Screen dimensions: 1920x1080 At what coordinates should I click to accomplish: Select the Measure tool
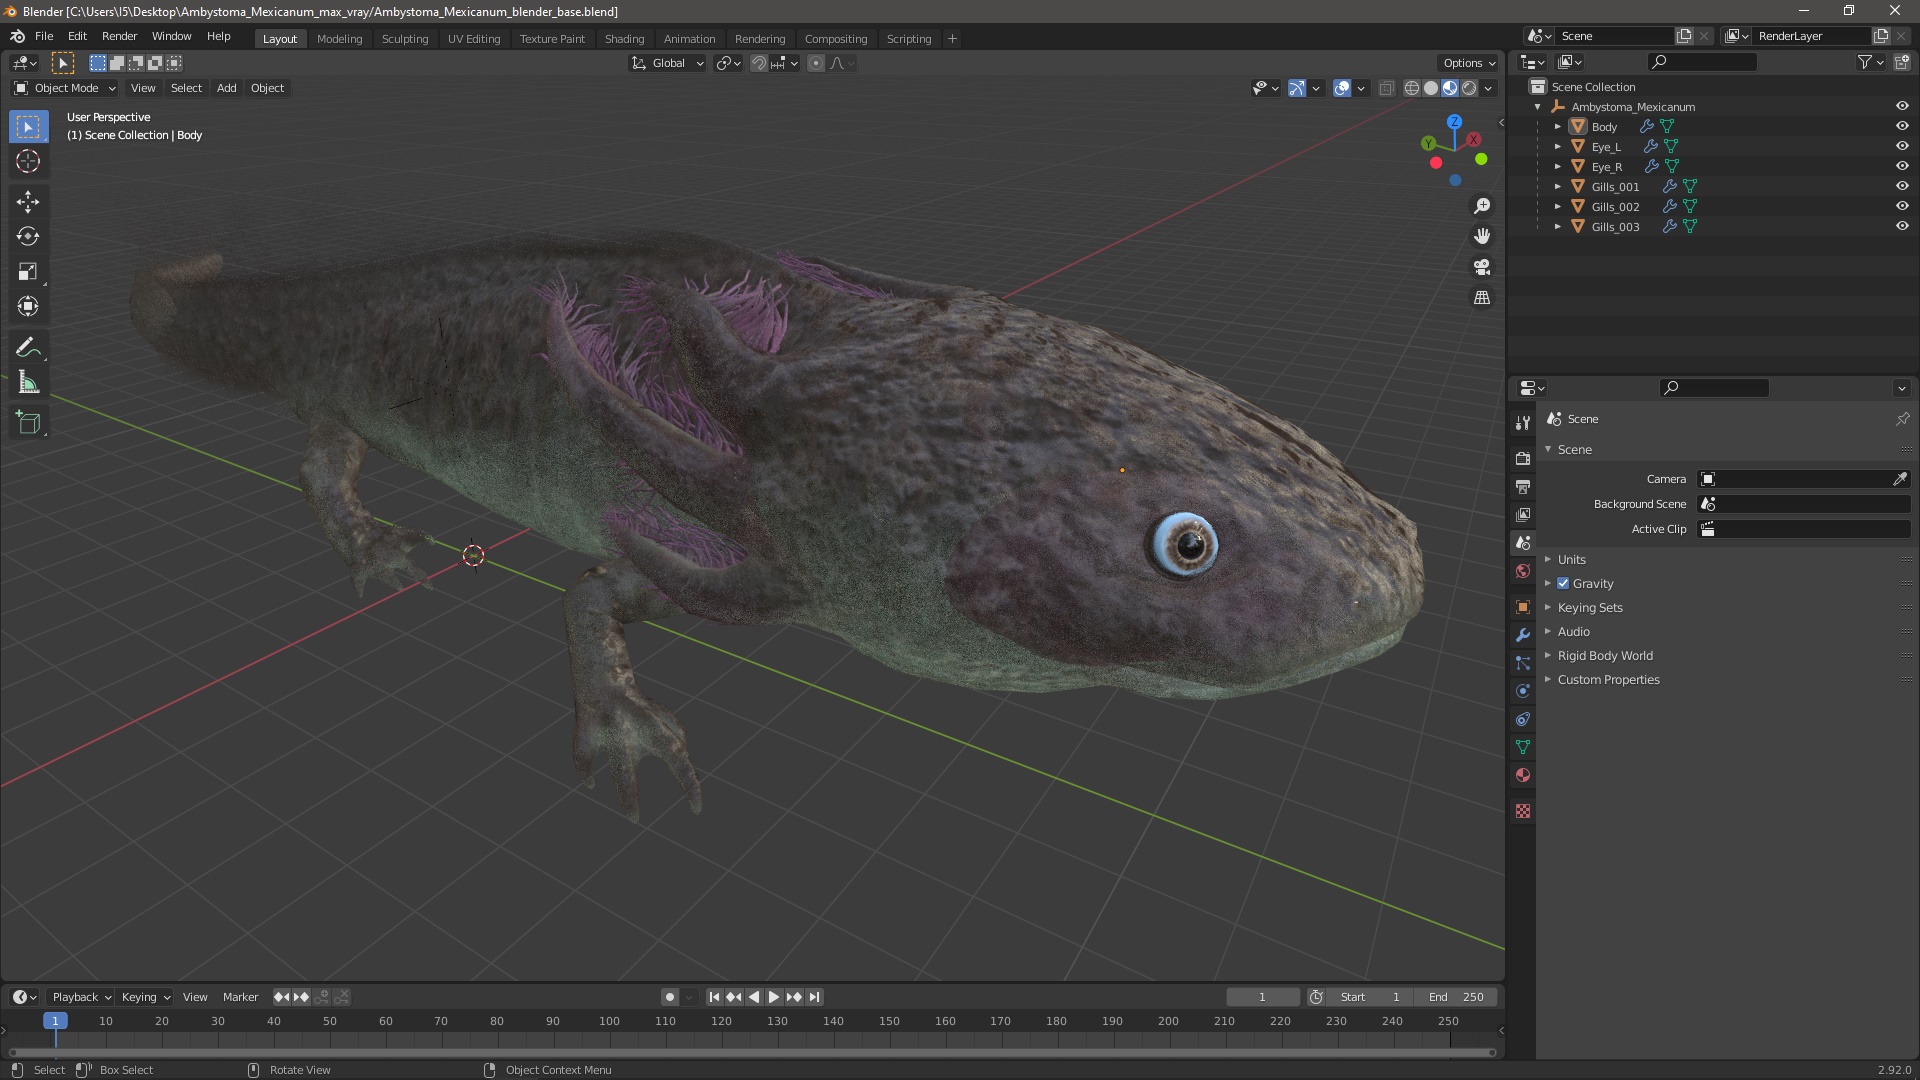coord(28,383)
